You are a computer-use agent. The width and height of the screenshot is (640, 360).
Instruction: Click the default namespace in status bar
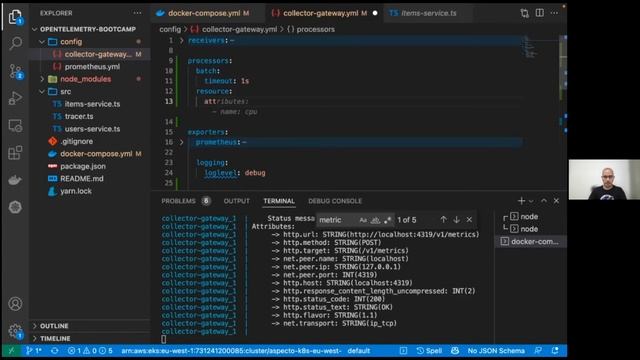point(359,351)
